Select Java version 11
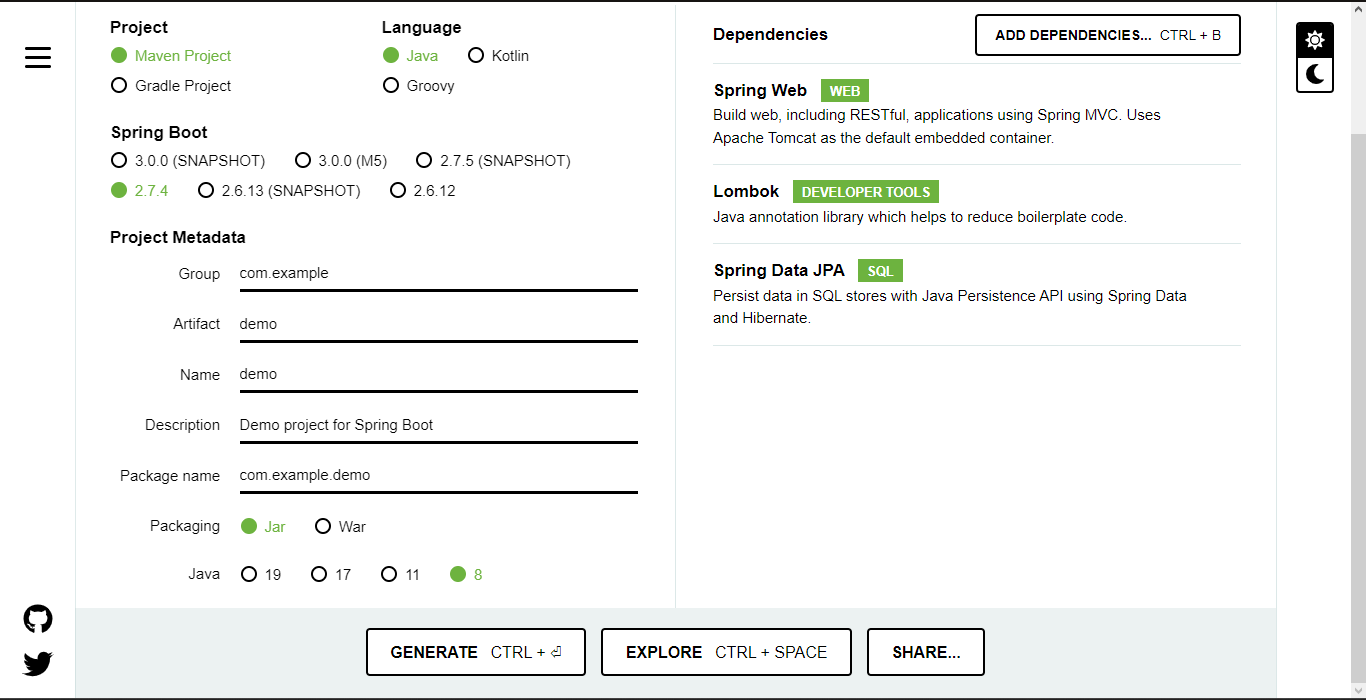Viewport: 1366px width, 700px height. [x=400, y=574]
